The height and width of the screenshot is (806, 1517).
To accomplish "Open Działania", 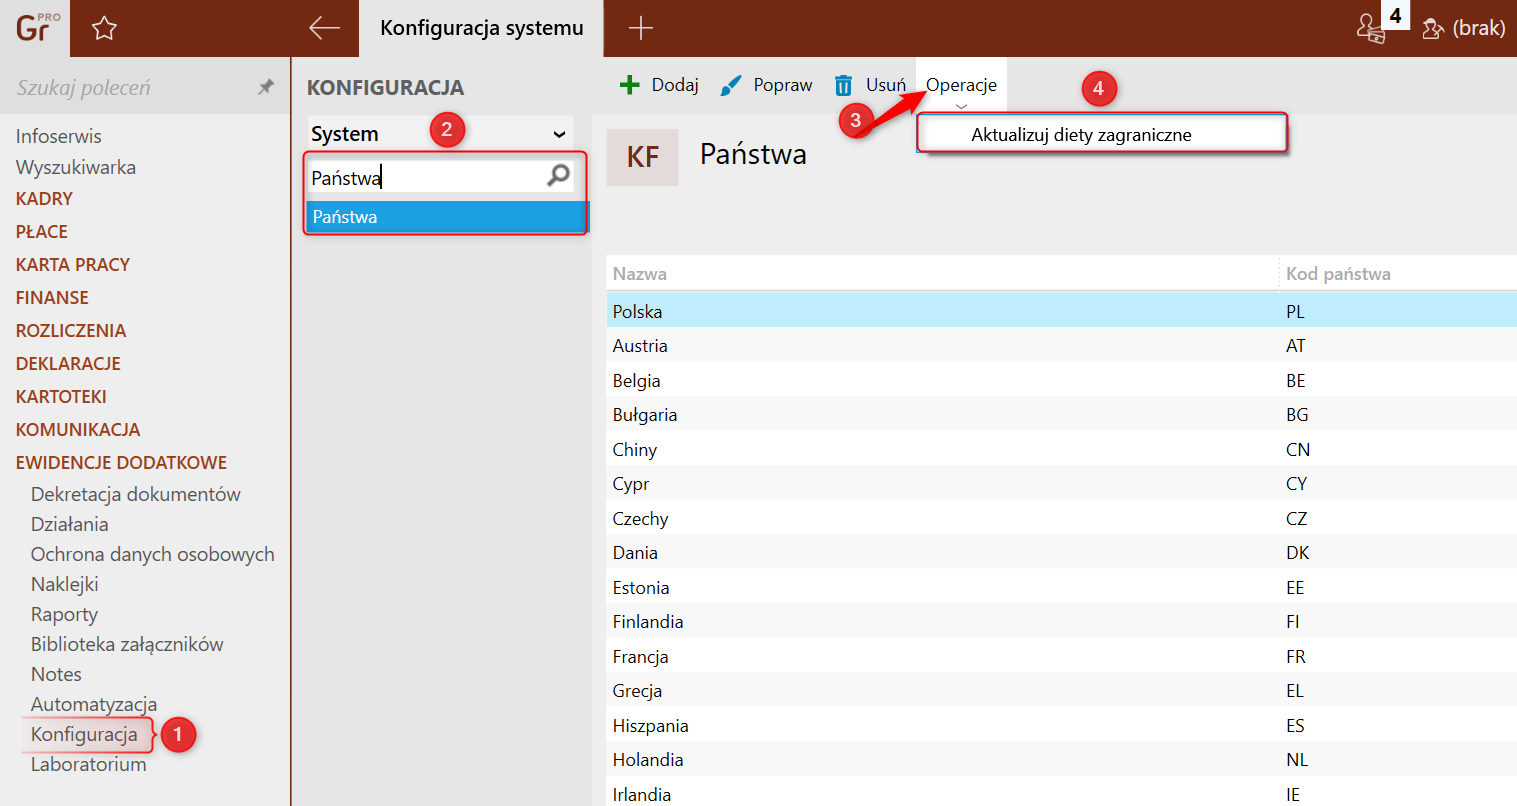I will coord(69,524).
